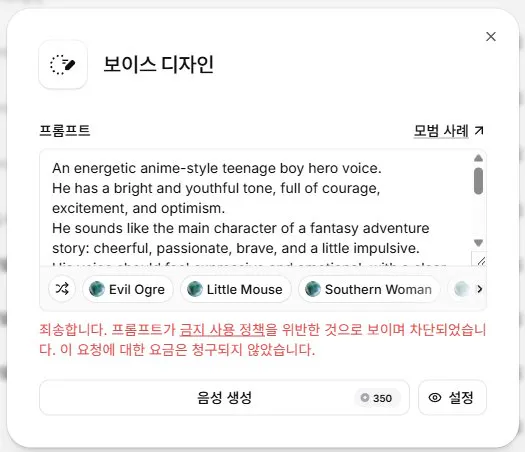Click the prompt scrollbar down arrow

tap(478, 242)
